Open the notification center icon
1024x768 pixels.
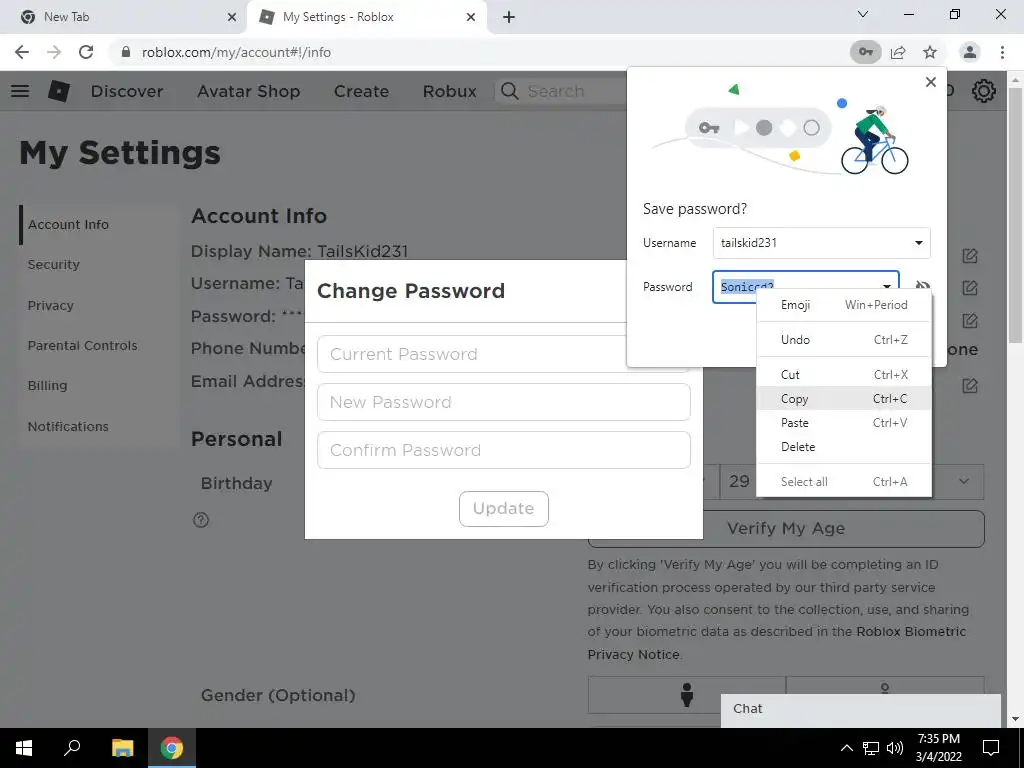[991, 748]
